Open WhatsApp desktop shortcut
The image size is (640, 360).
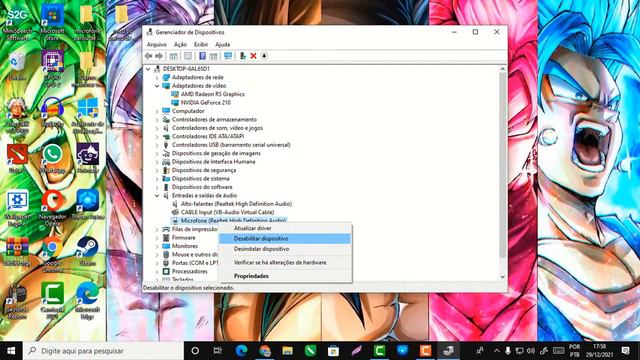52,158
